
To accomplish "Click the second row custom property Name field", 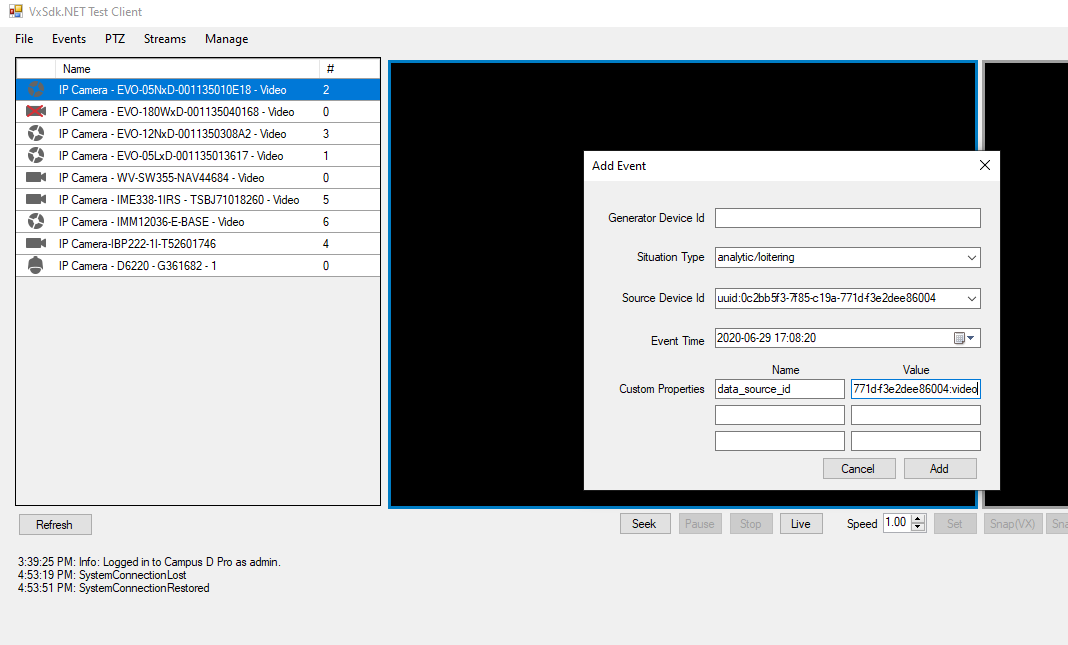I will [780, 415].
